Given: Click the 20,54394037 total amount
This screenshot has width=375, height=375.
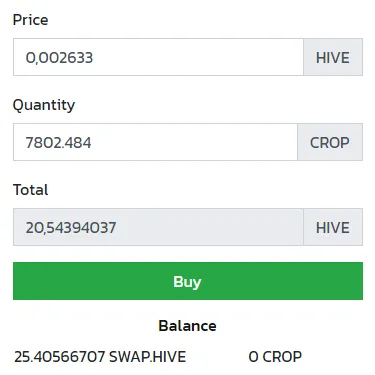Looking at the screenshot, I should (71, 228).
